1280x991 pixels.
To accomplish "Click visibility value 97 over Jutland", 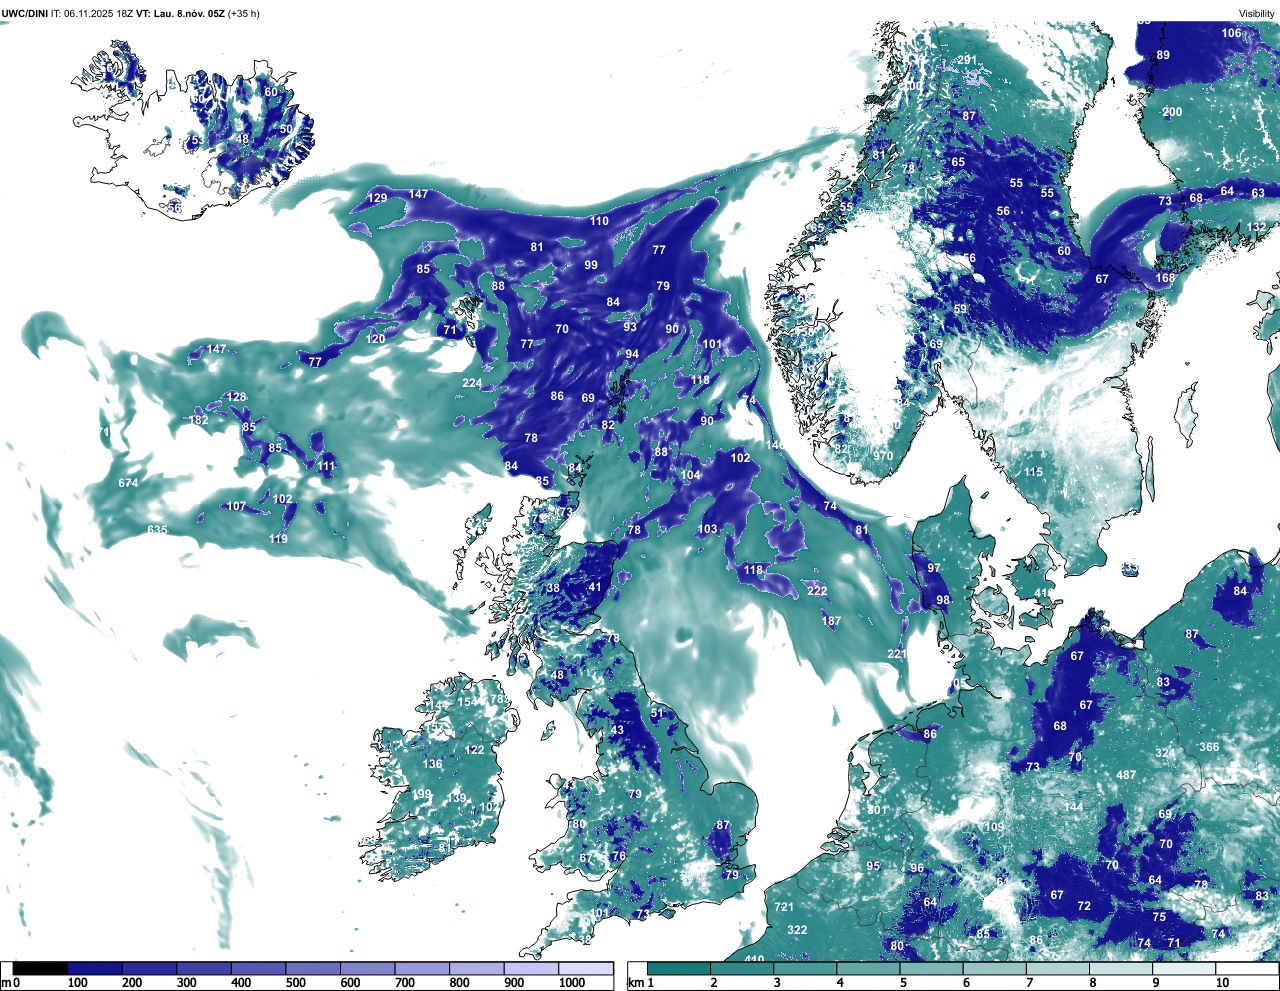I will coord(934,567).
